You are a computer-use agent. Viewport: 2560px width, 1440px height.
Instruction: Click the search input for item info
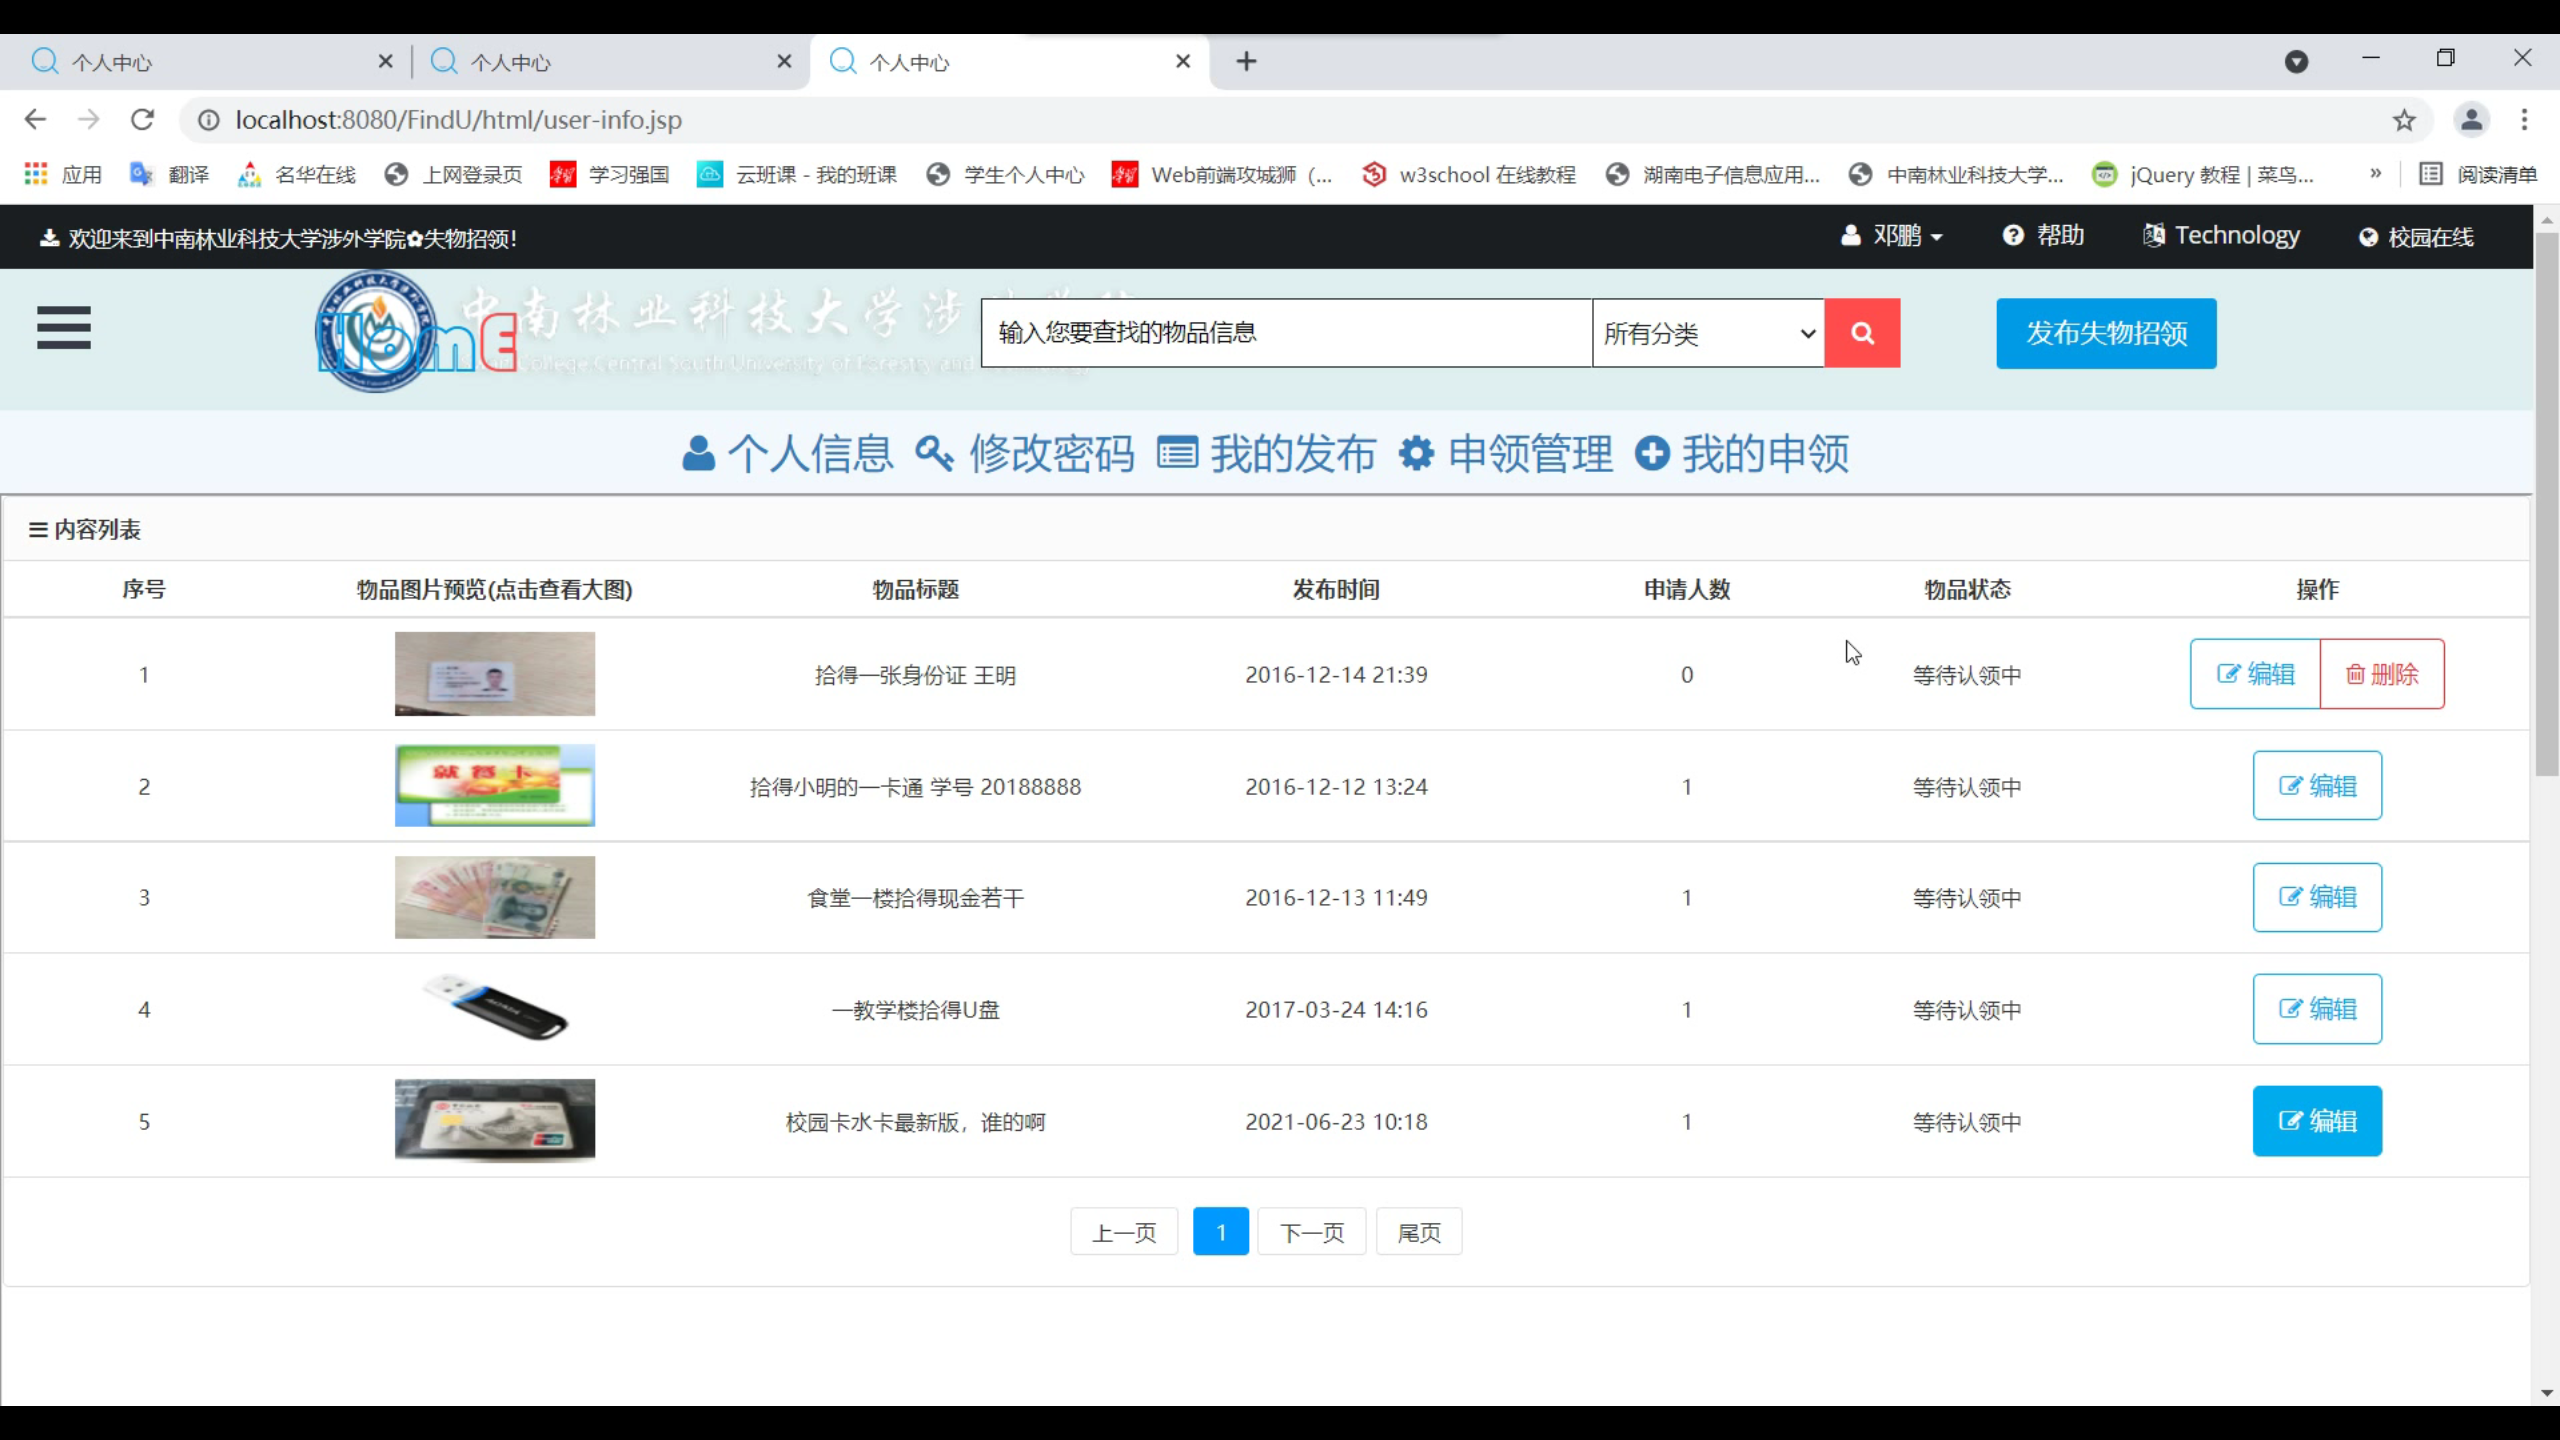tap(1285, 333)
